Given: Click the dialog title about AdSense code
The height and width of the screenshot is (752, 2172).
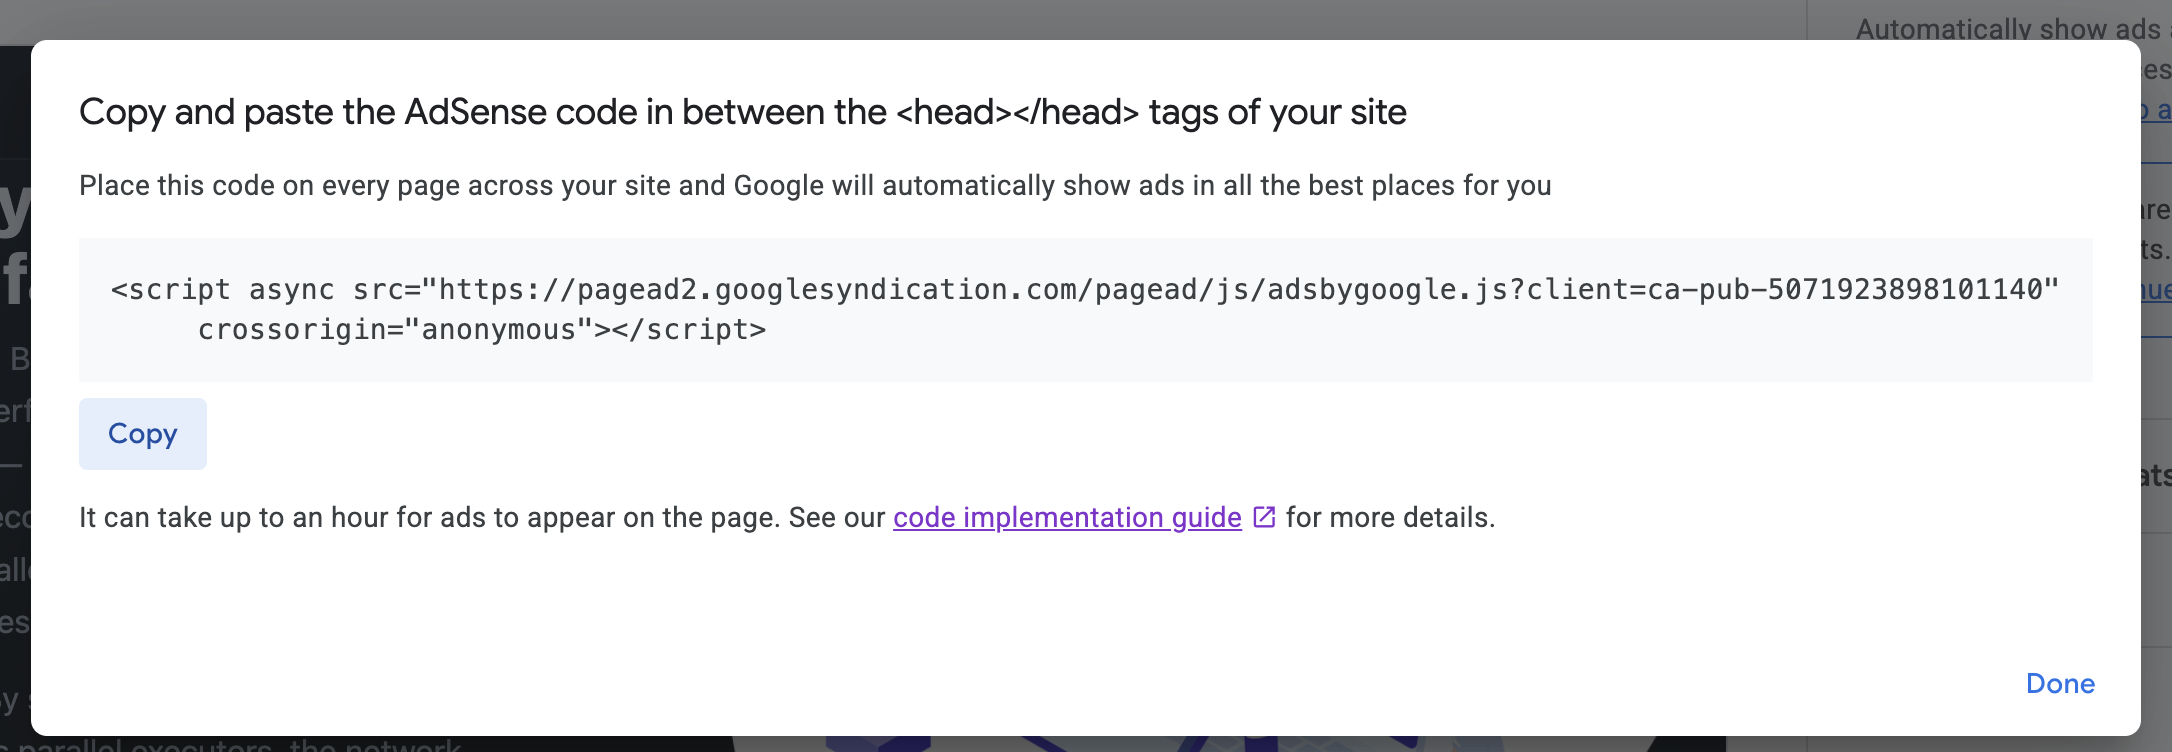Looking at the screenshot, I should click(x=742, y=112).
